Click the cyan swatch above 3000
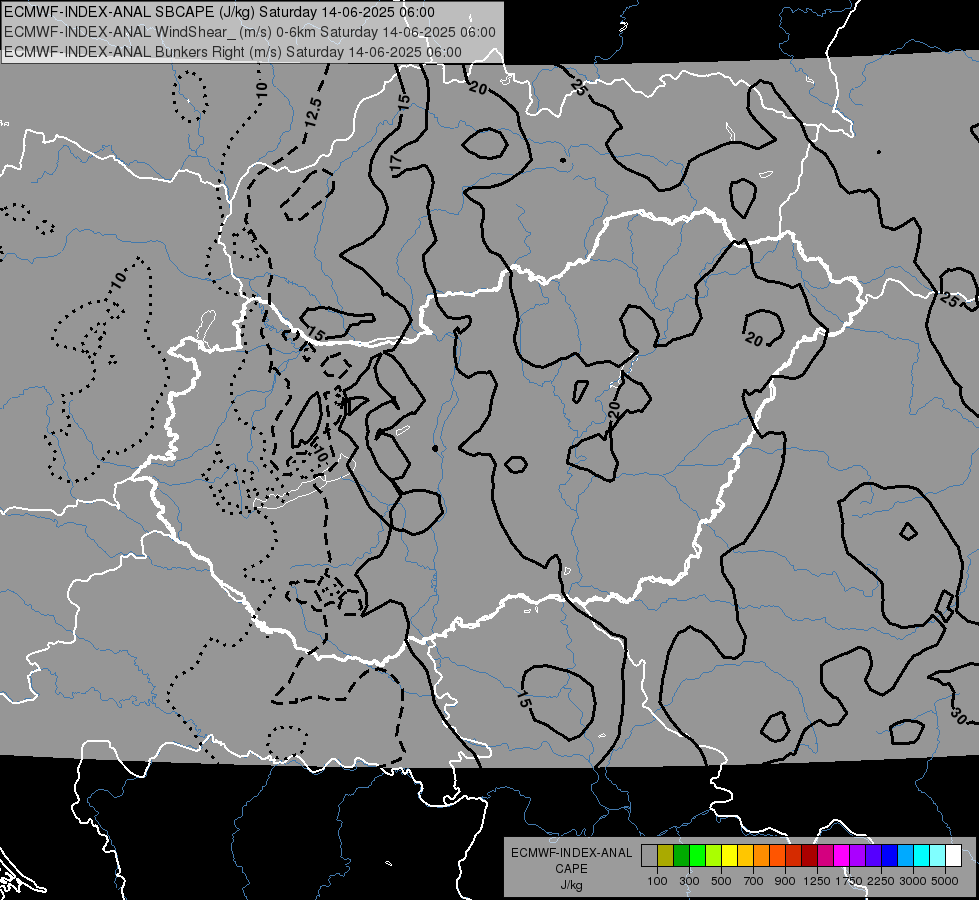 [922, 856]
